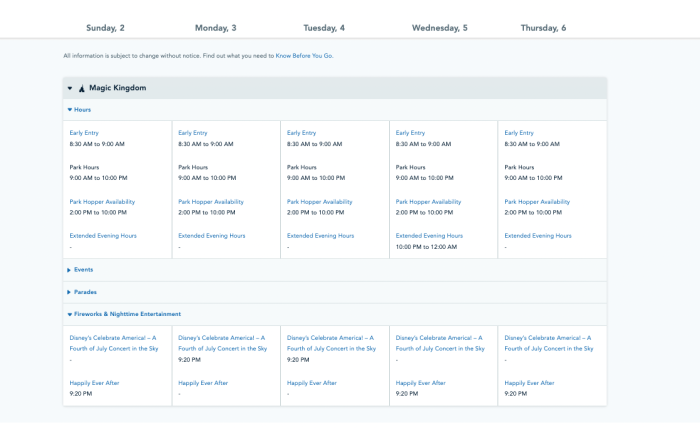Click Thursday's 2:00 PM to 10:00 PM text
Screen dimensions: 700x437
(x=533, y=212)
